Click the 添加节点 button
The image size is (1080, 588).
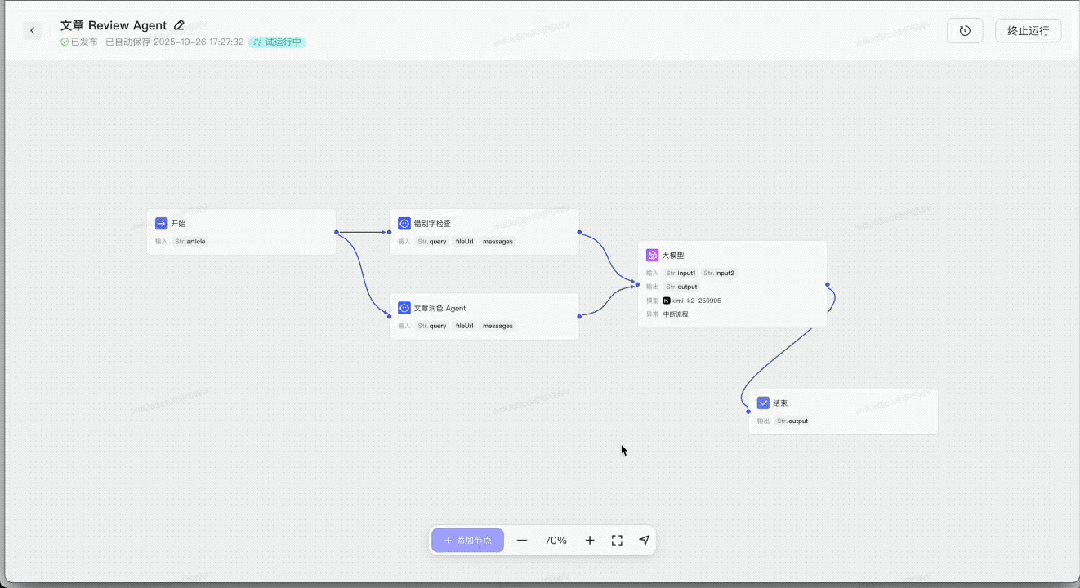coord(467,540)
